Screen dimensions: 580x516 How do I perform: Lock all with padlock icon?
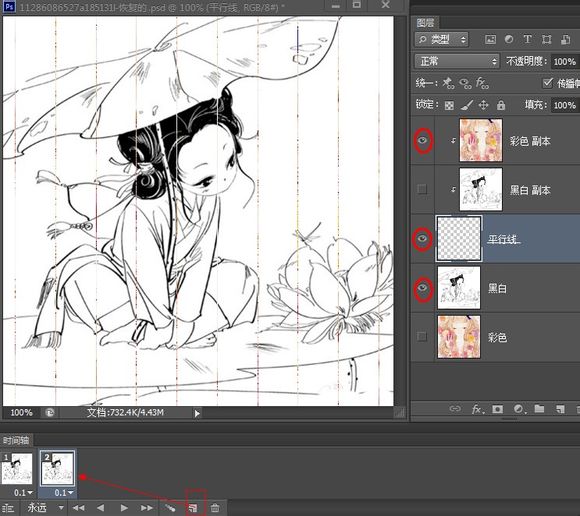click(501, 105)
